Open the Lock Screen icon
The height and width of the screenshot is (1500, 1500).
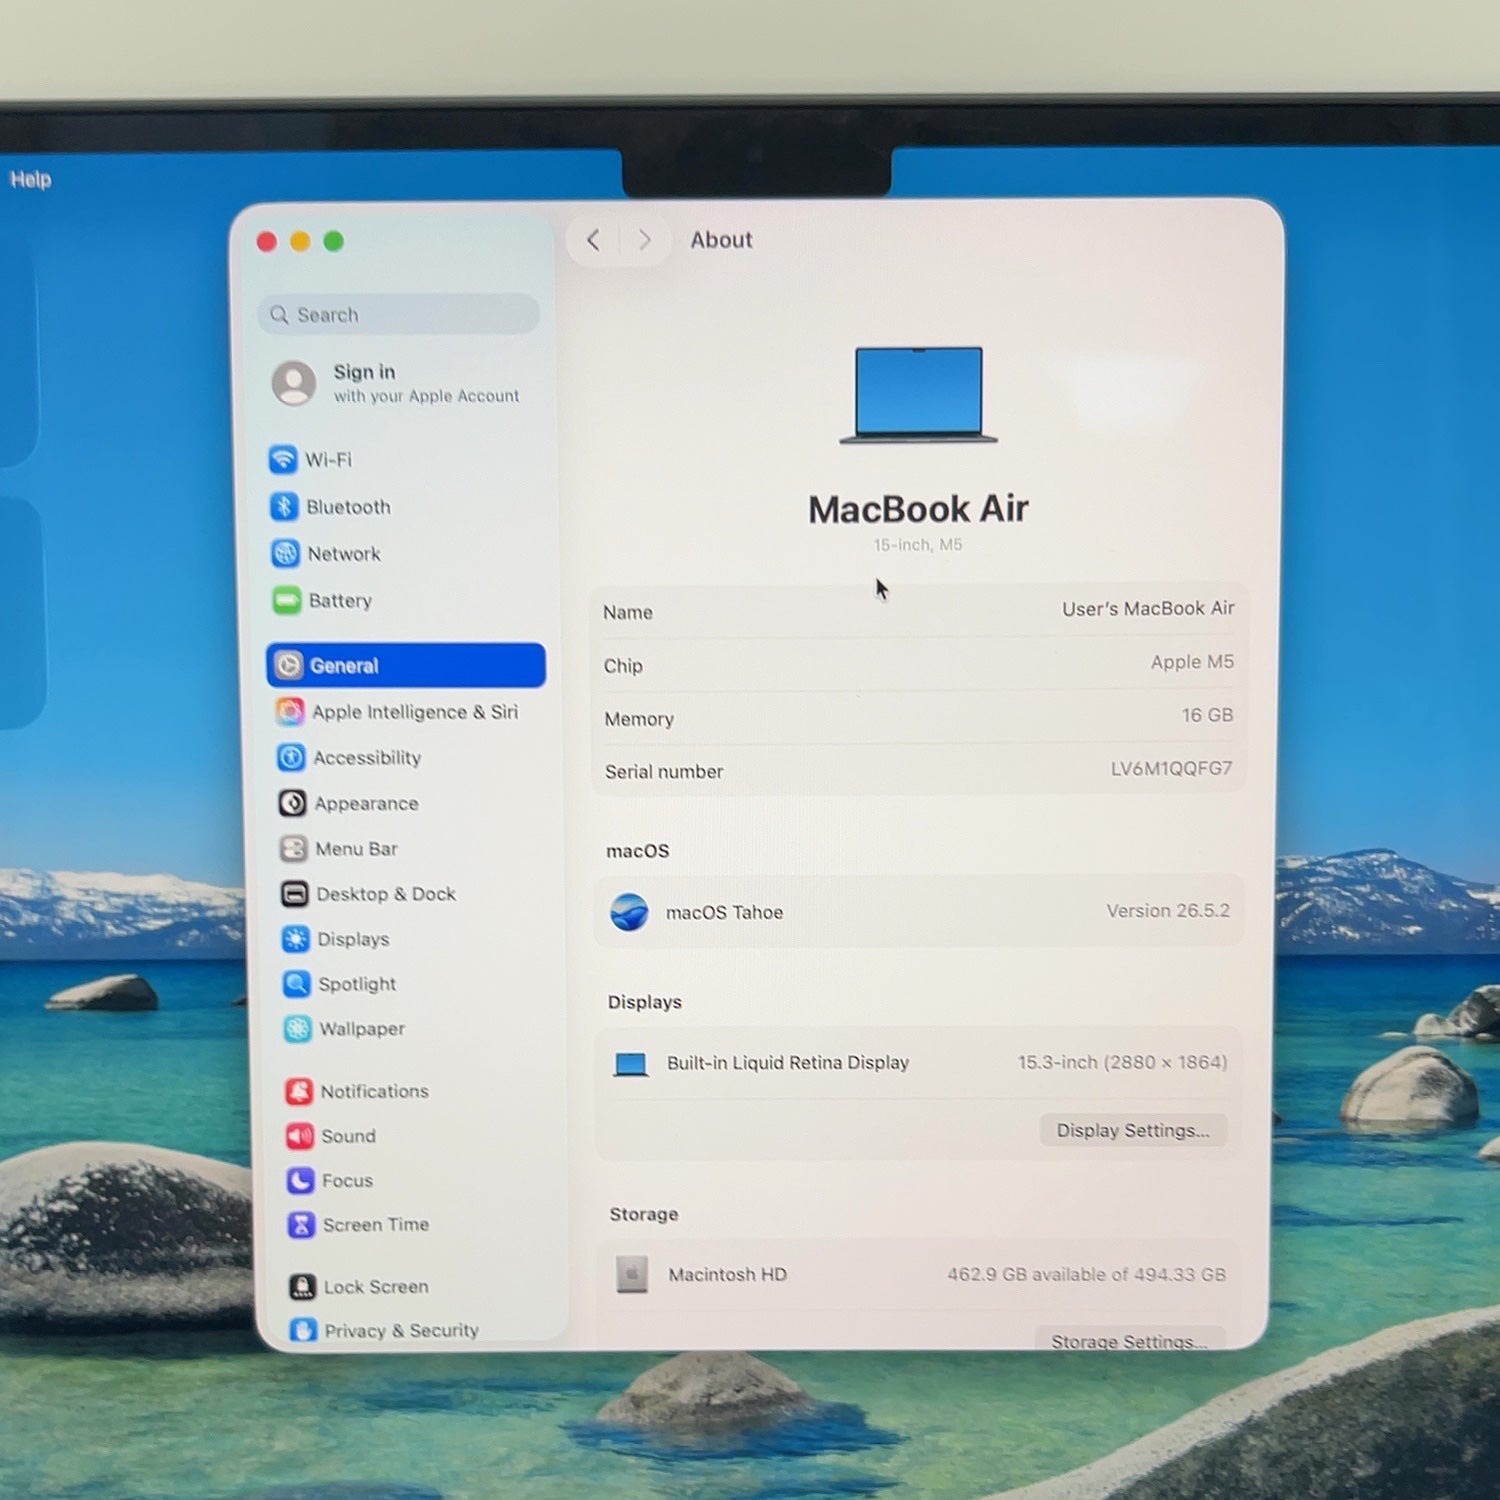click(x=302, y=1287)
